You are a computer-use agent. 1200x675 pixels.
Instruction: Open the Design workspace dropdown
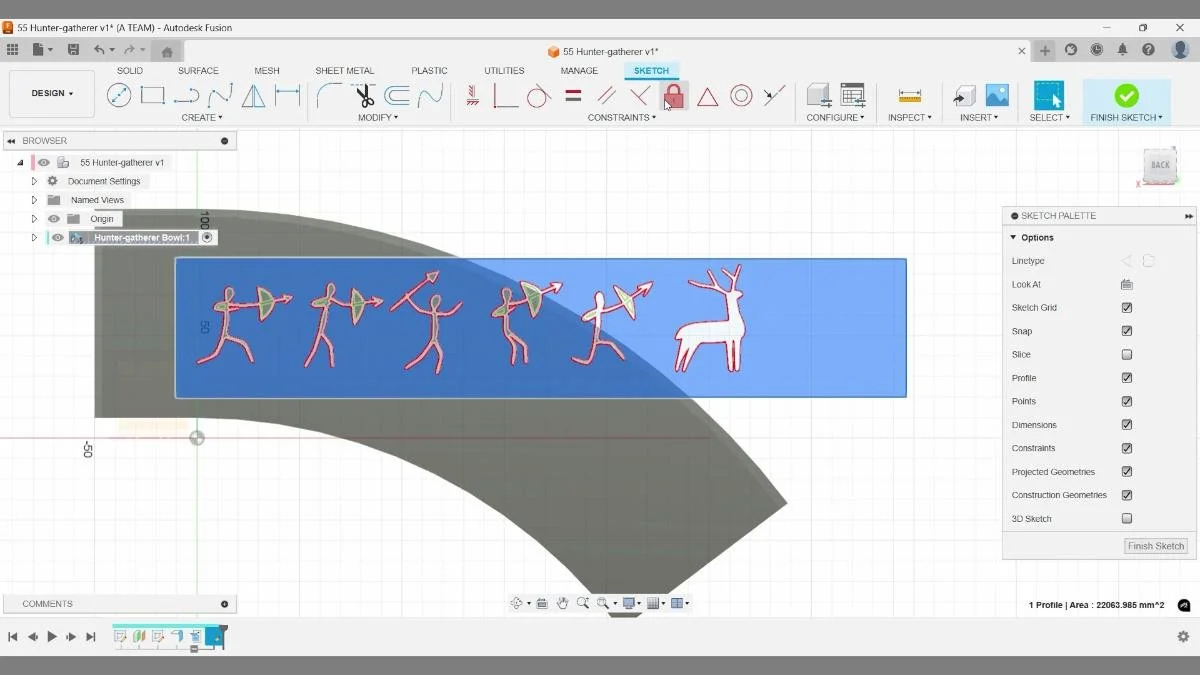[51, 93]
